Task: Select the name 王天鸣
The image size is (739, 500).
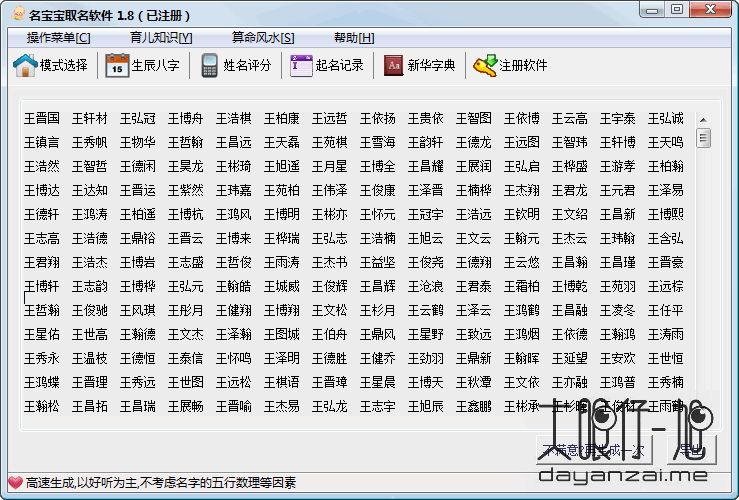Action: point(665,142)
